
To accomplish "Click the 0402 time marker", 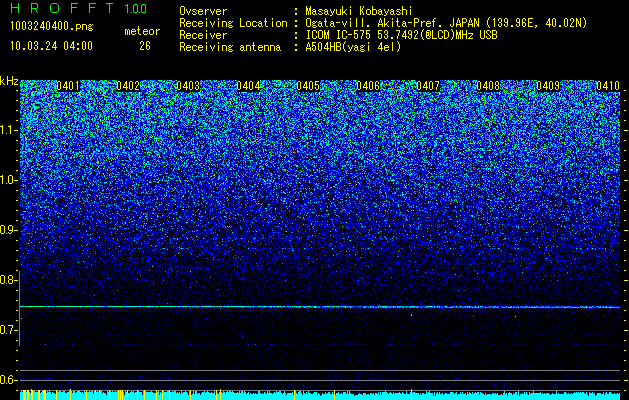I will tap(128, 86).
